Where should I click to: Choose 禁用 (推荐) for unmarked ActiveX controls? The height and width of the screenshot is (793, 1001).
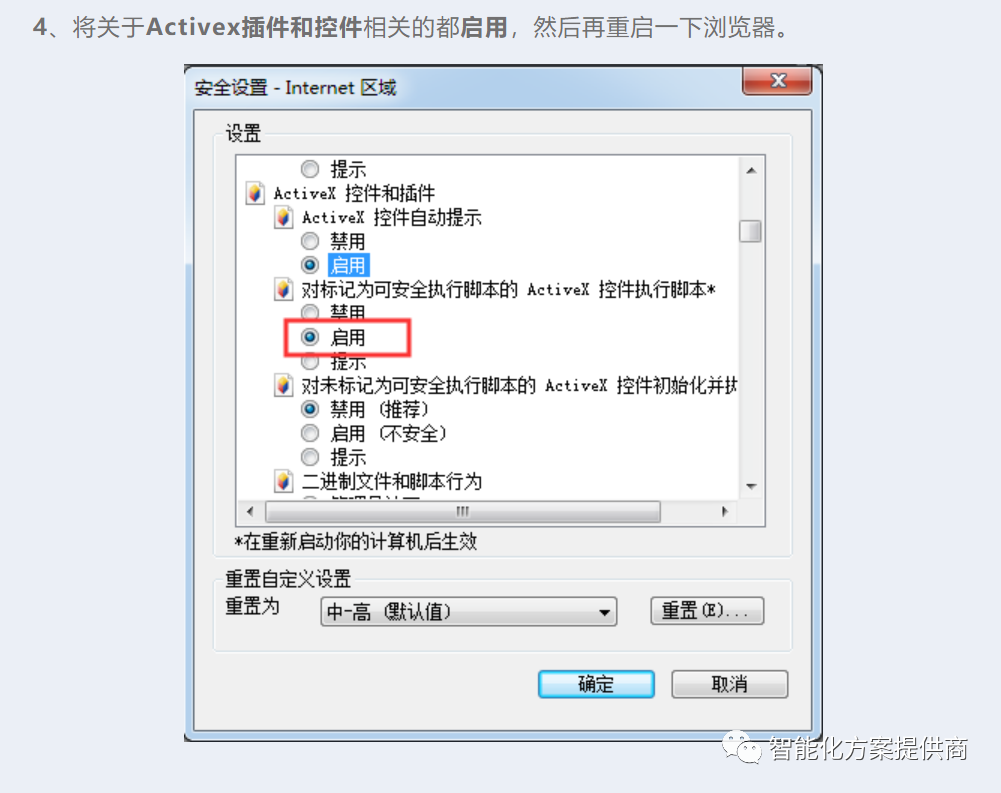[310, 409]
